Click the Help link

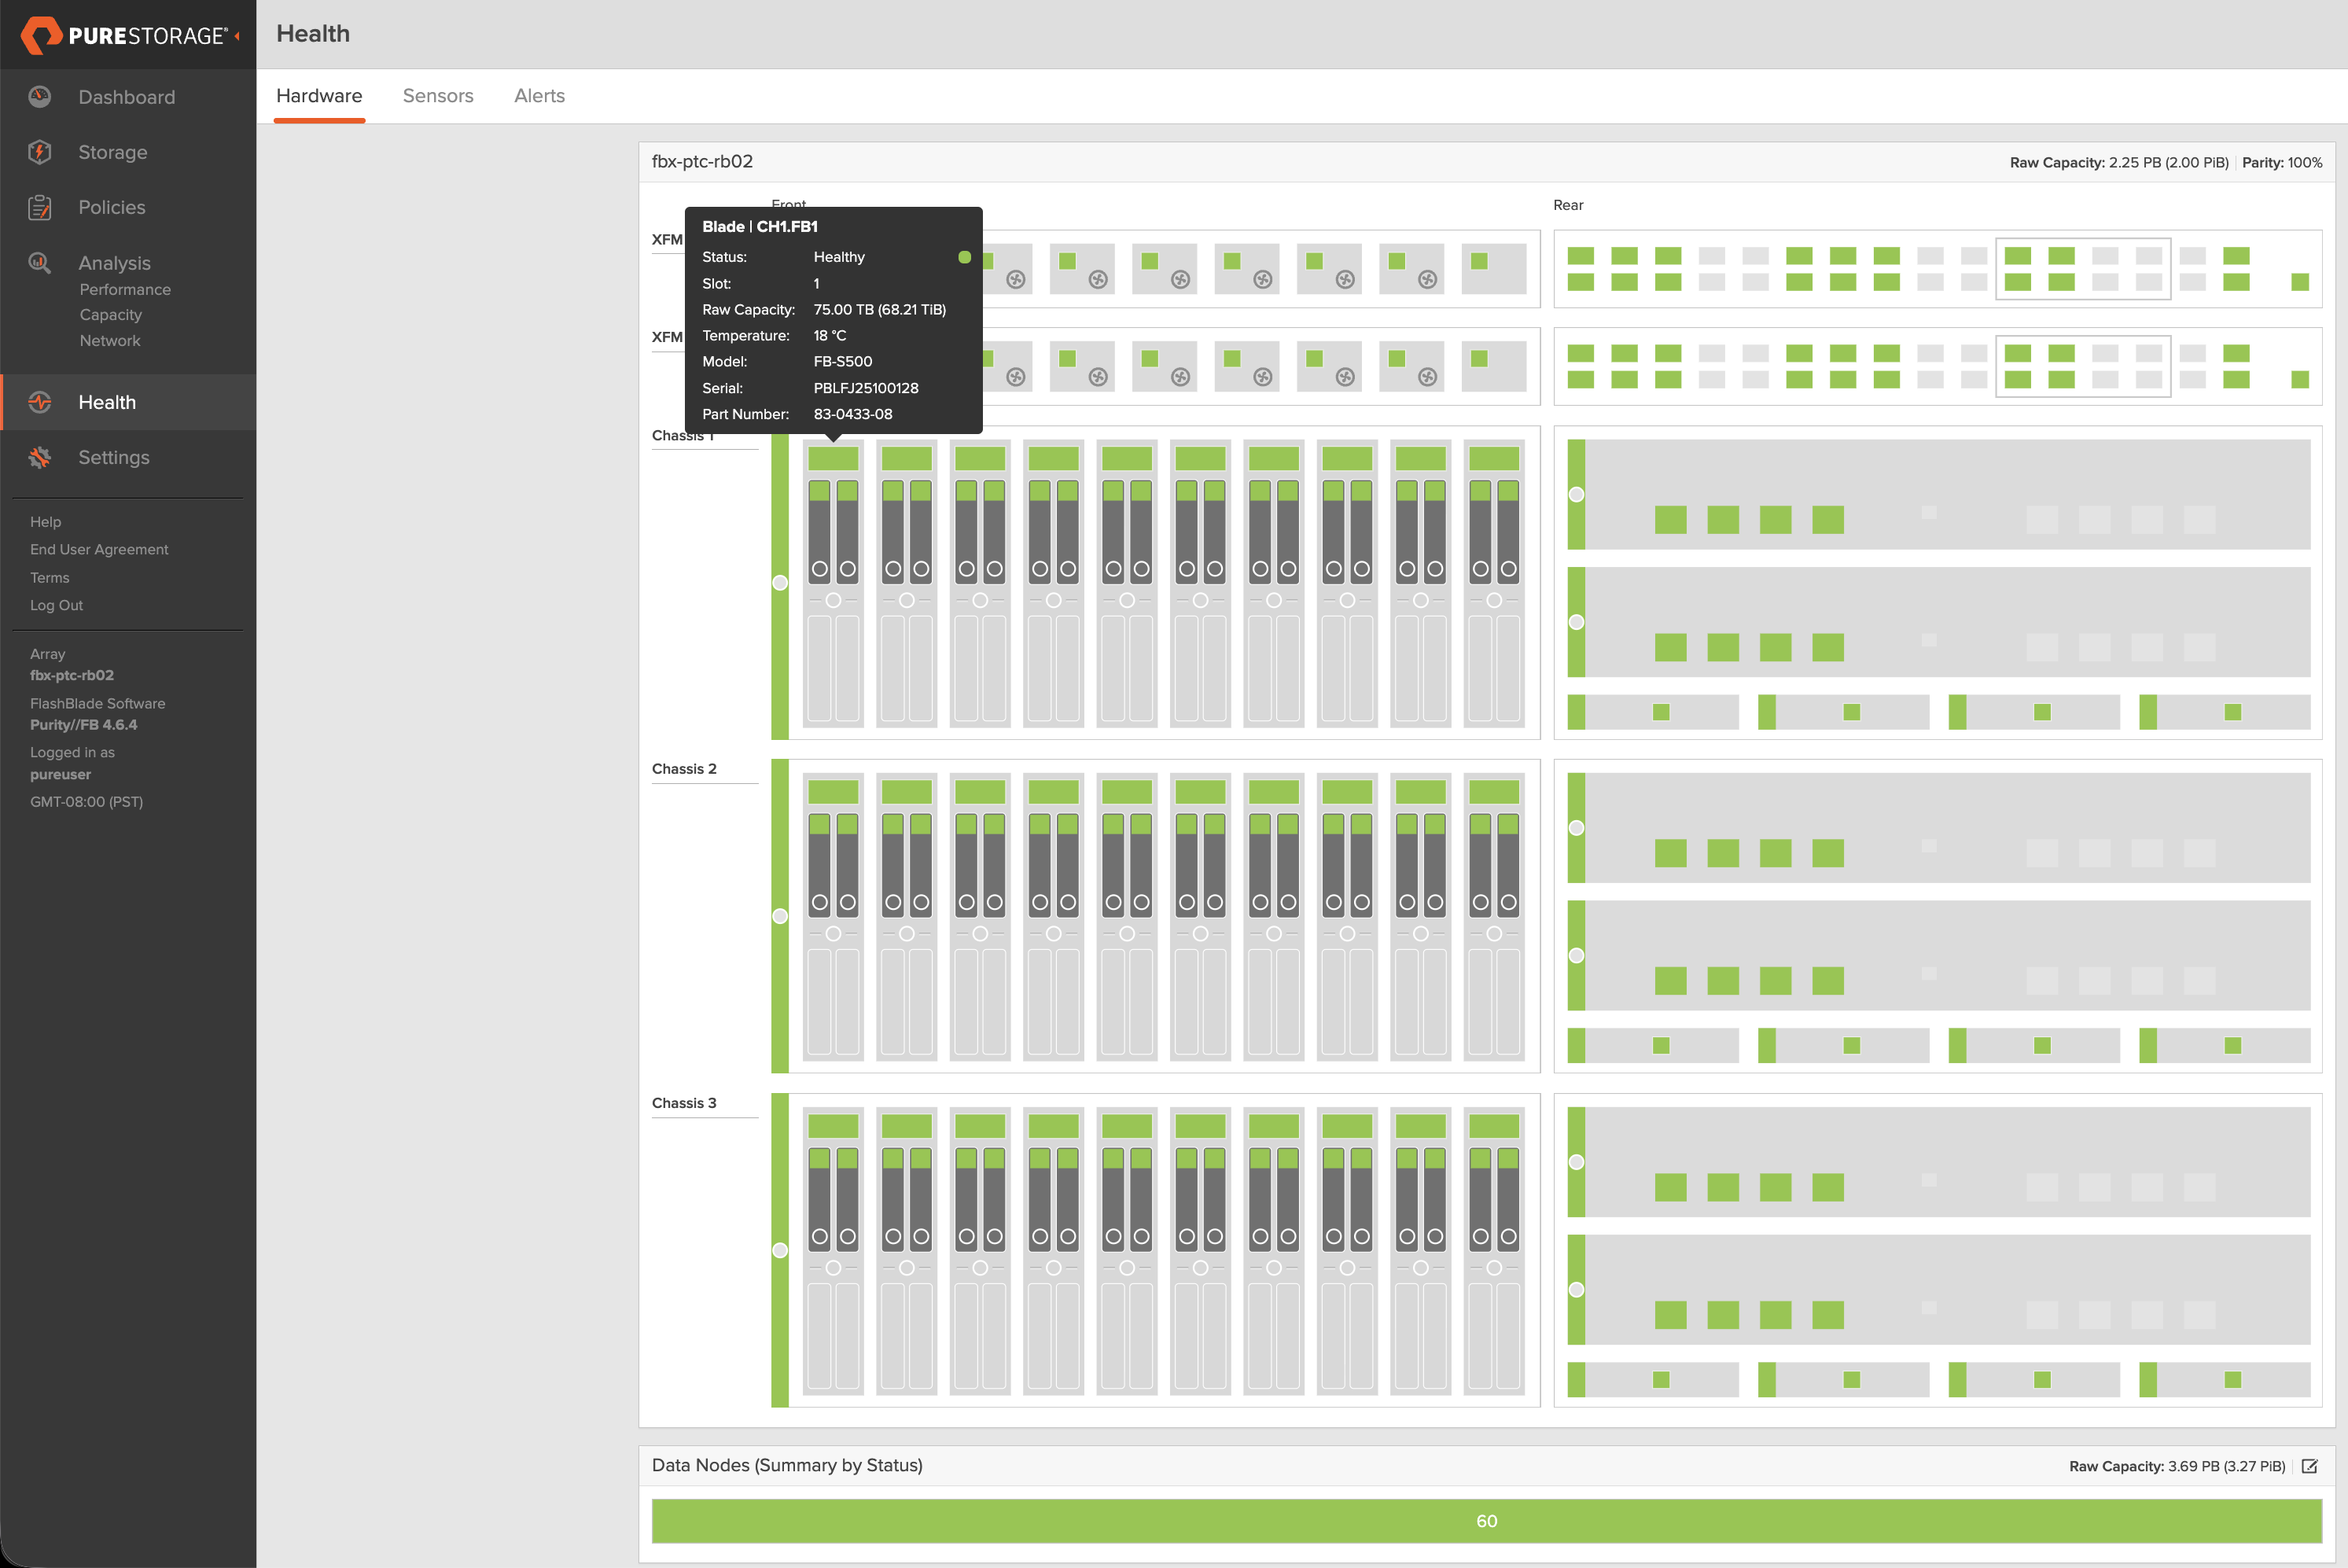click(x=45, y=522)
